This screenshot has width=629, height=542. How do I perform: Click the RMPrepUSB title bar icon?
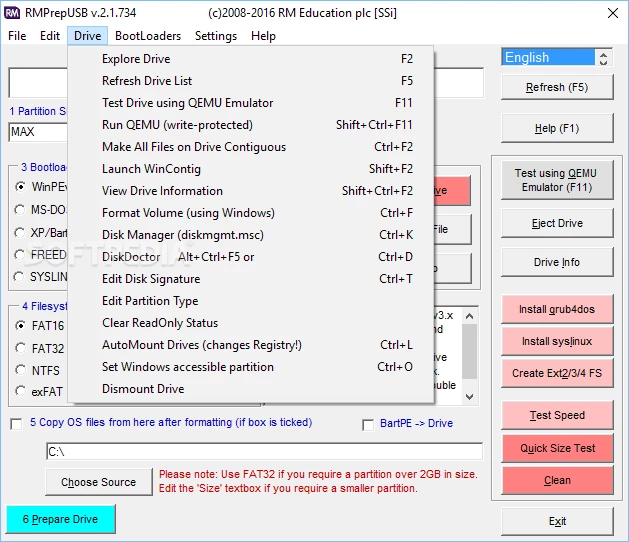pyautogui.click(x=13, y=12)
